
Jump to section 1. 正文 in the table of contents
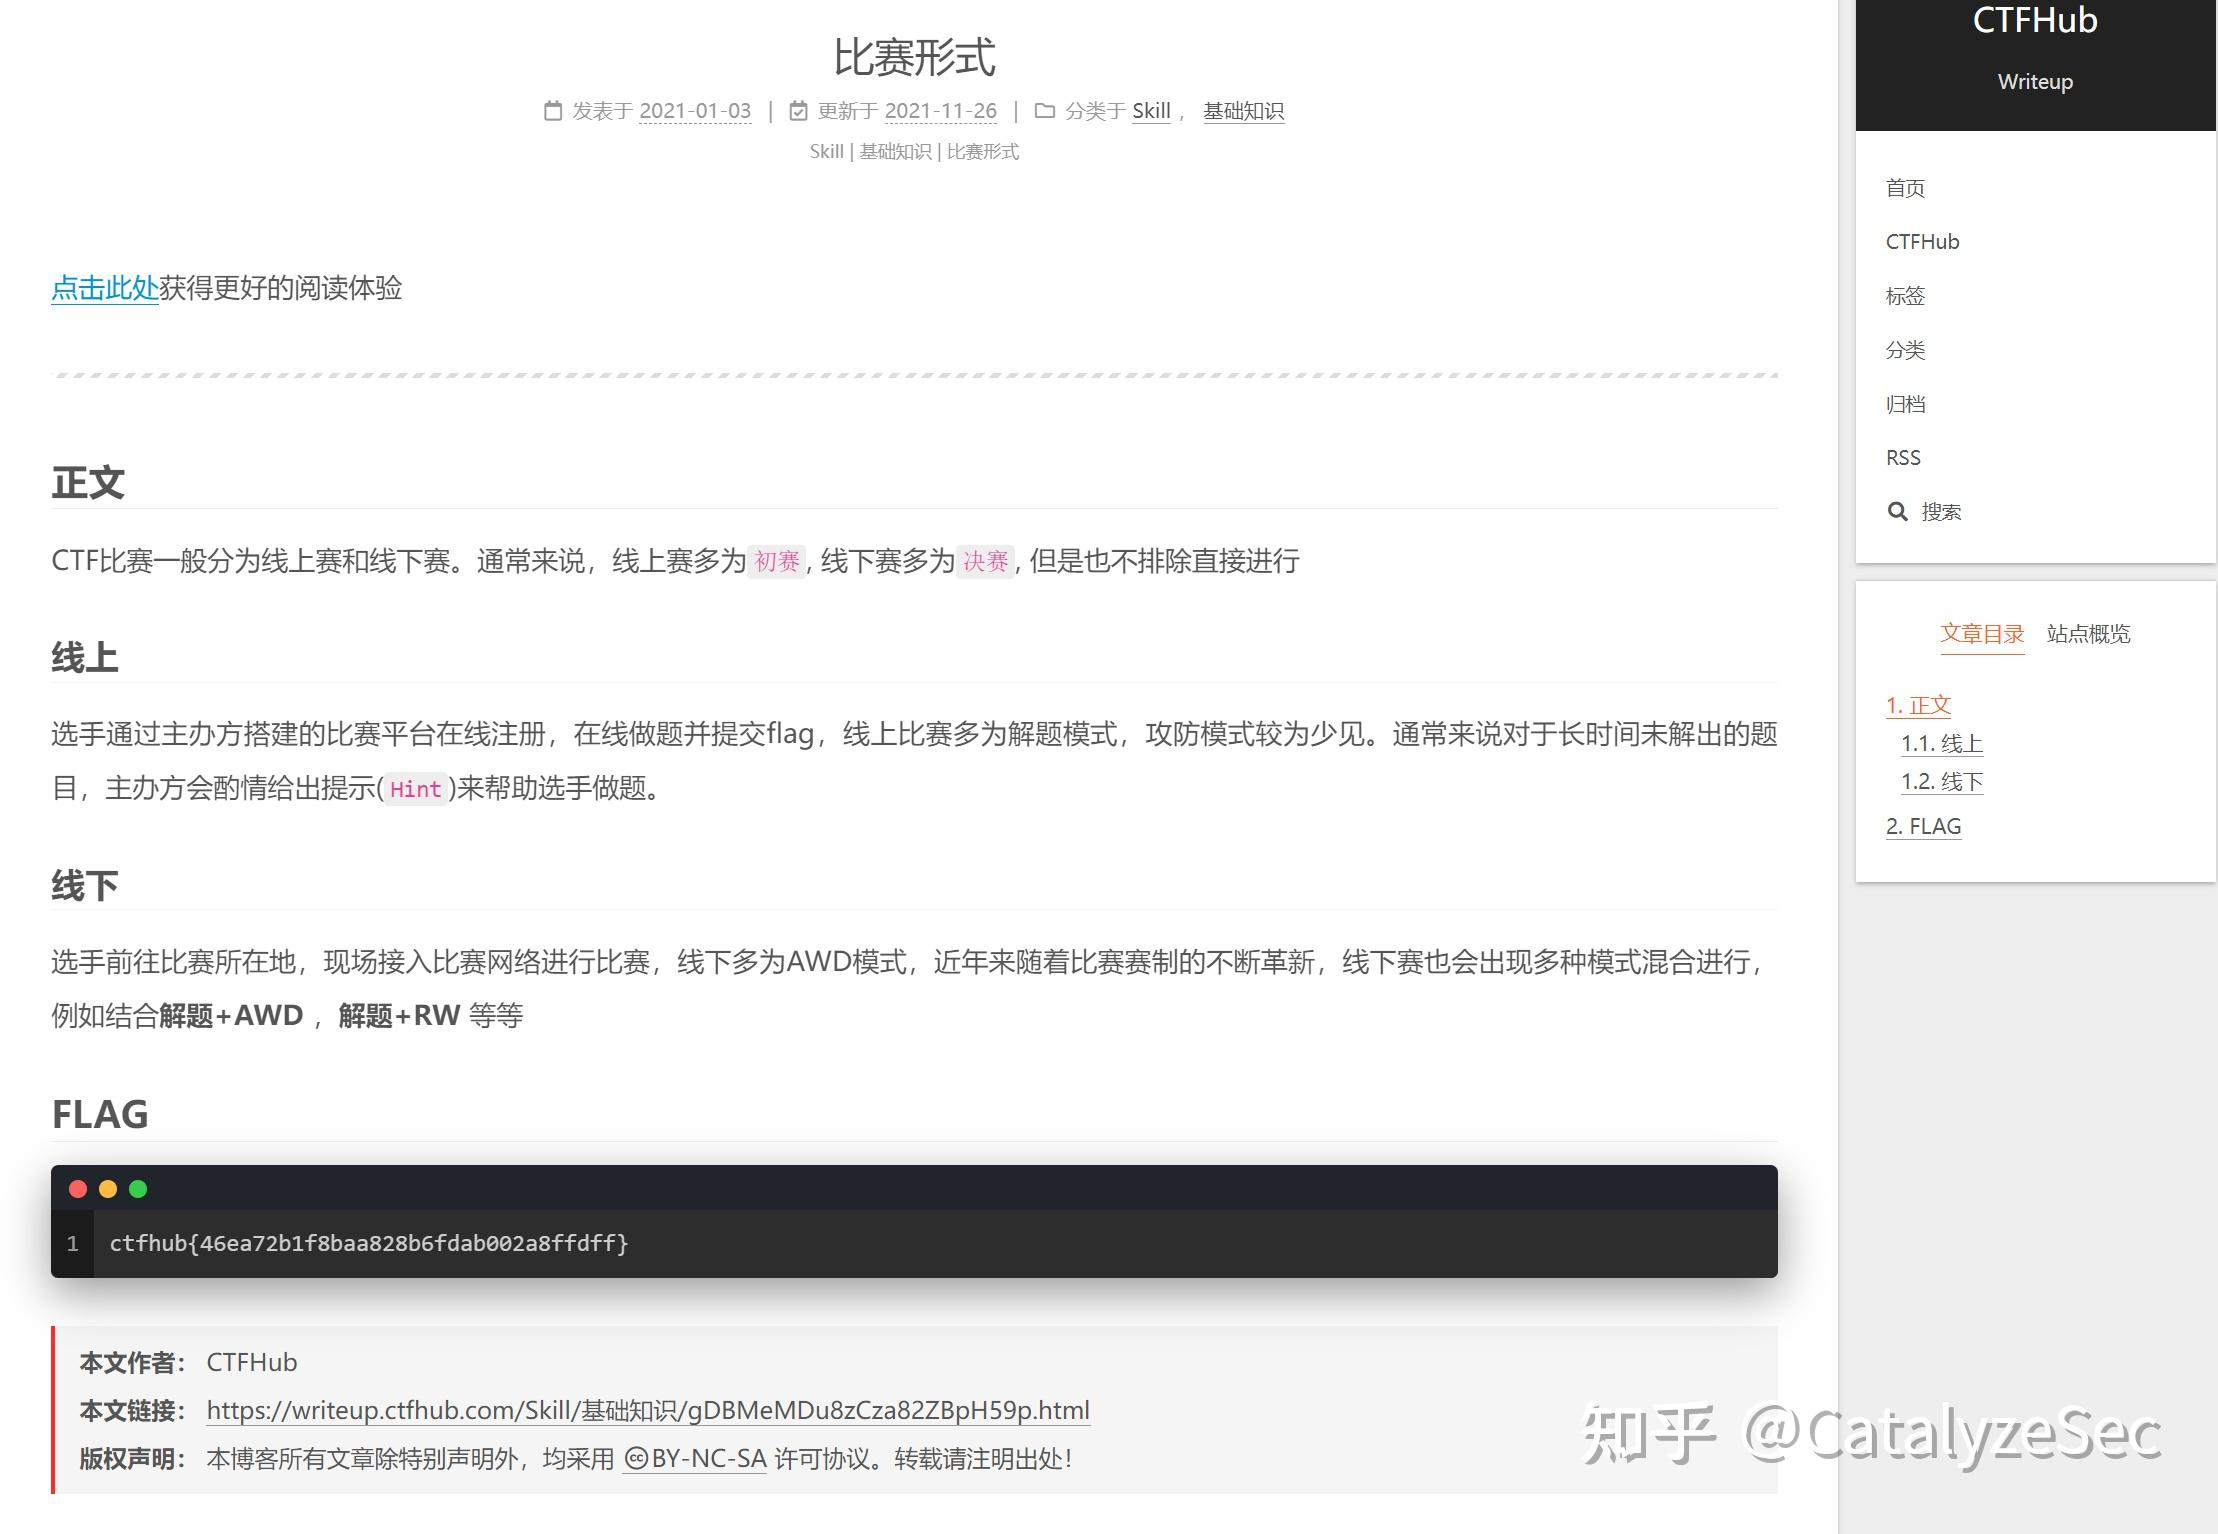click(x=1918, y=705)
